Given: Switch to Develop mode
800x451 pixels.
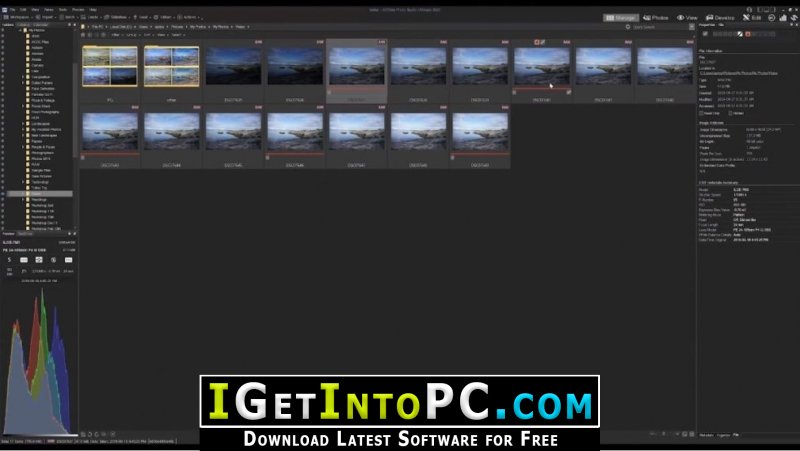Looking at the screenshot, I should 720,18.
